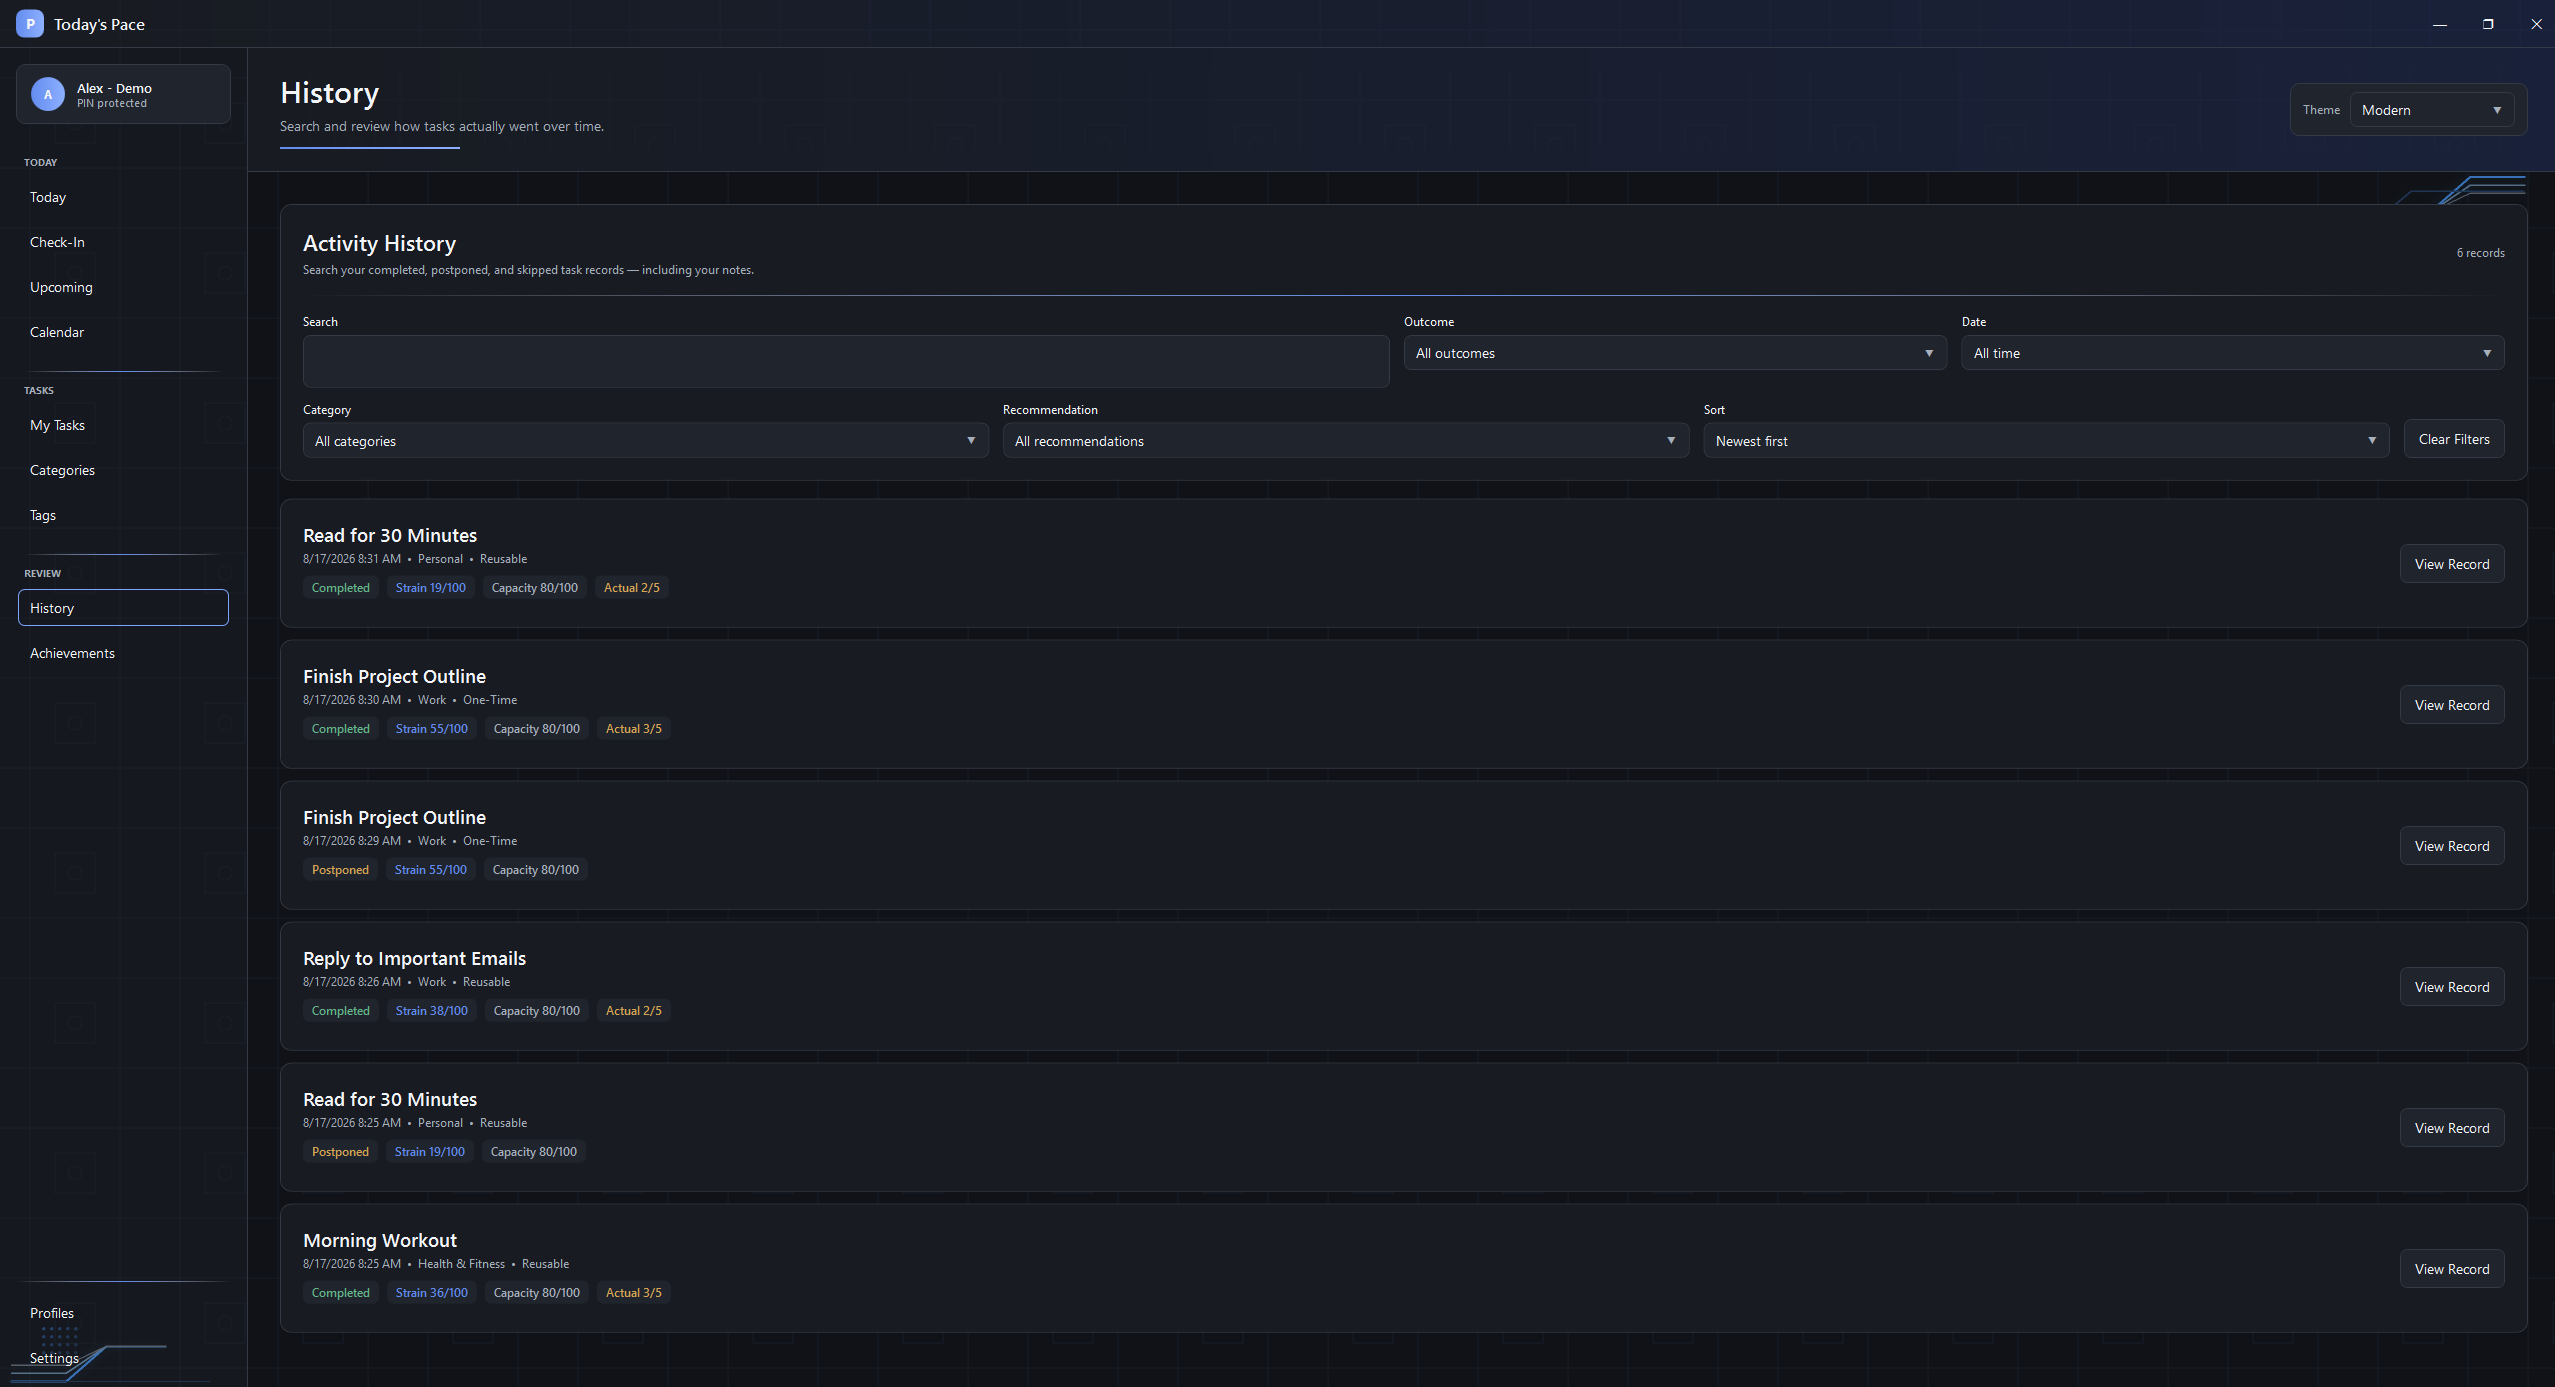Go to Today in the sidebar

coord(123,198)
